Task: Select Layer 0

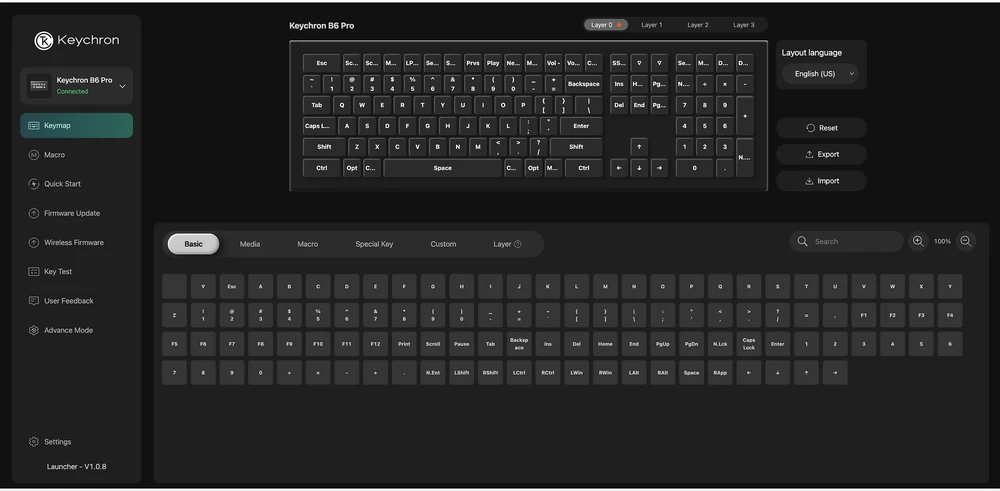Action: 606,25
